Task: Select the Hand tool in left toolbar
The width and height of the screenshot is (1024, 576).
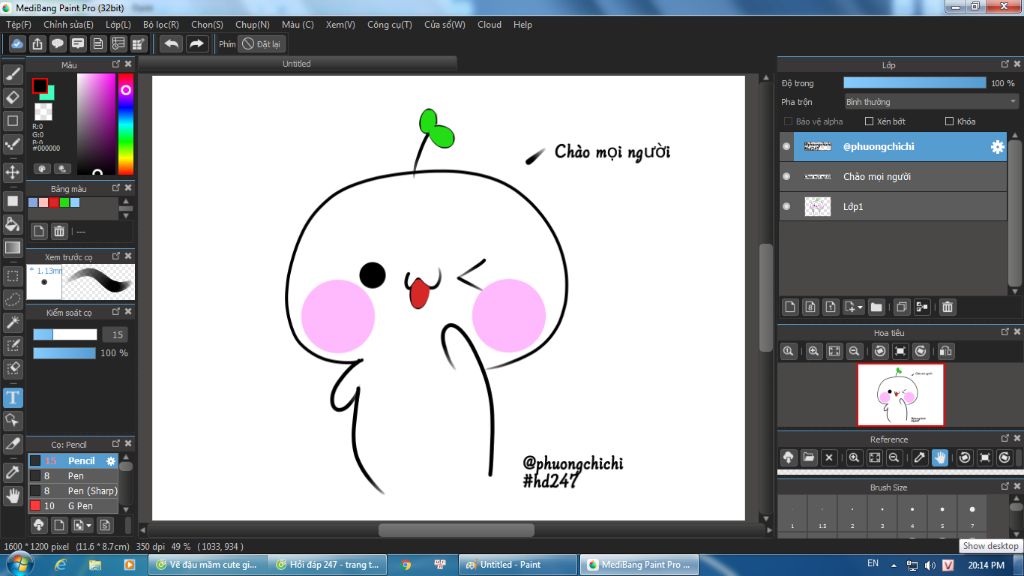Action: coord(12,496)
